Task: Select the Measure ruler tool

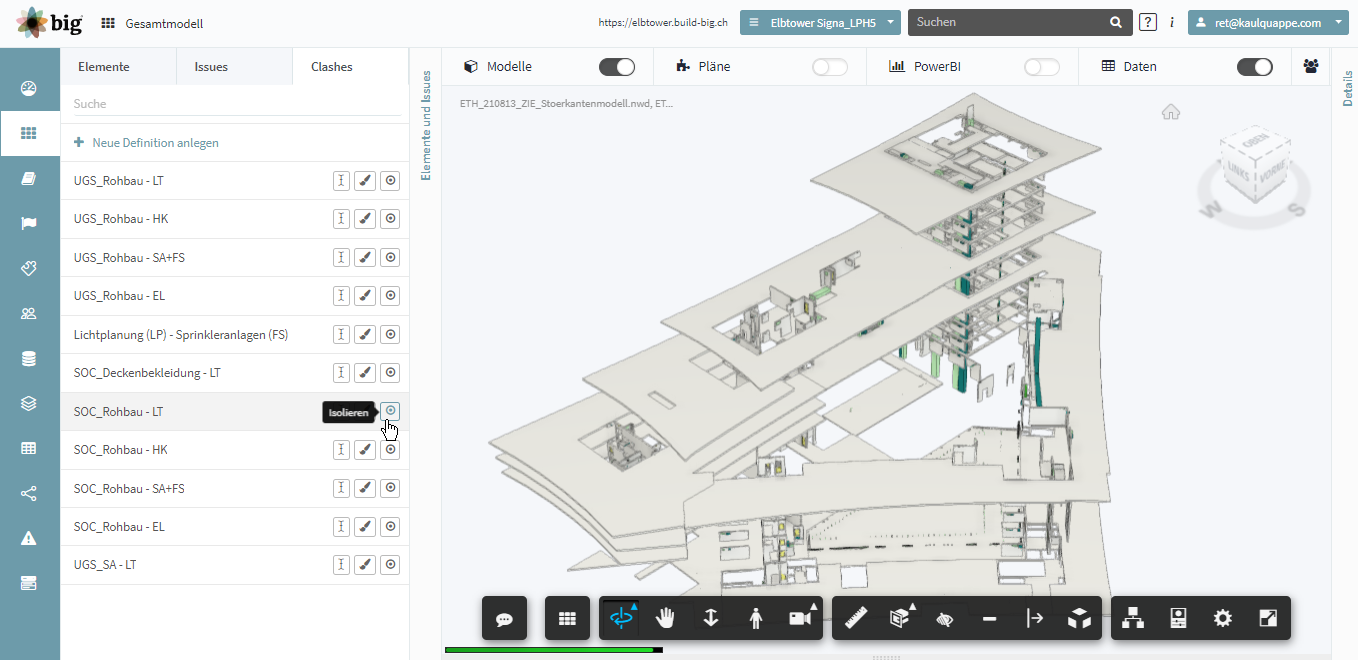Action: 856,619
